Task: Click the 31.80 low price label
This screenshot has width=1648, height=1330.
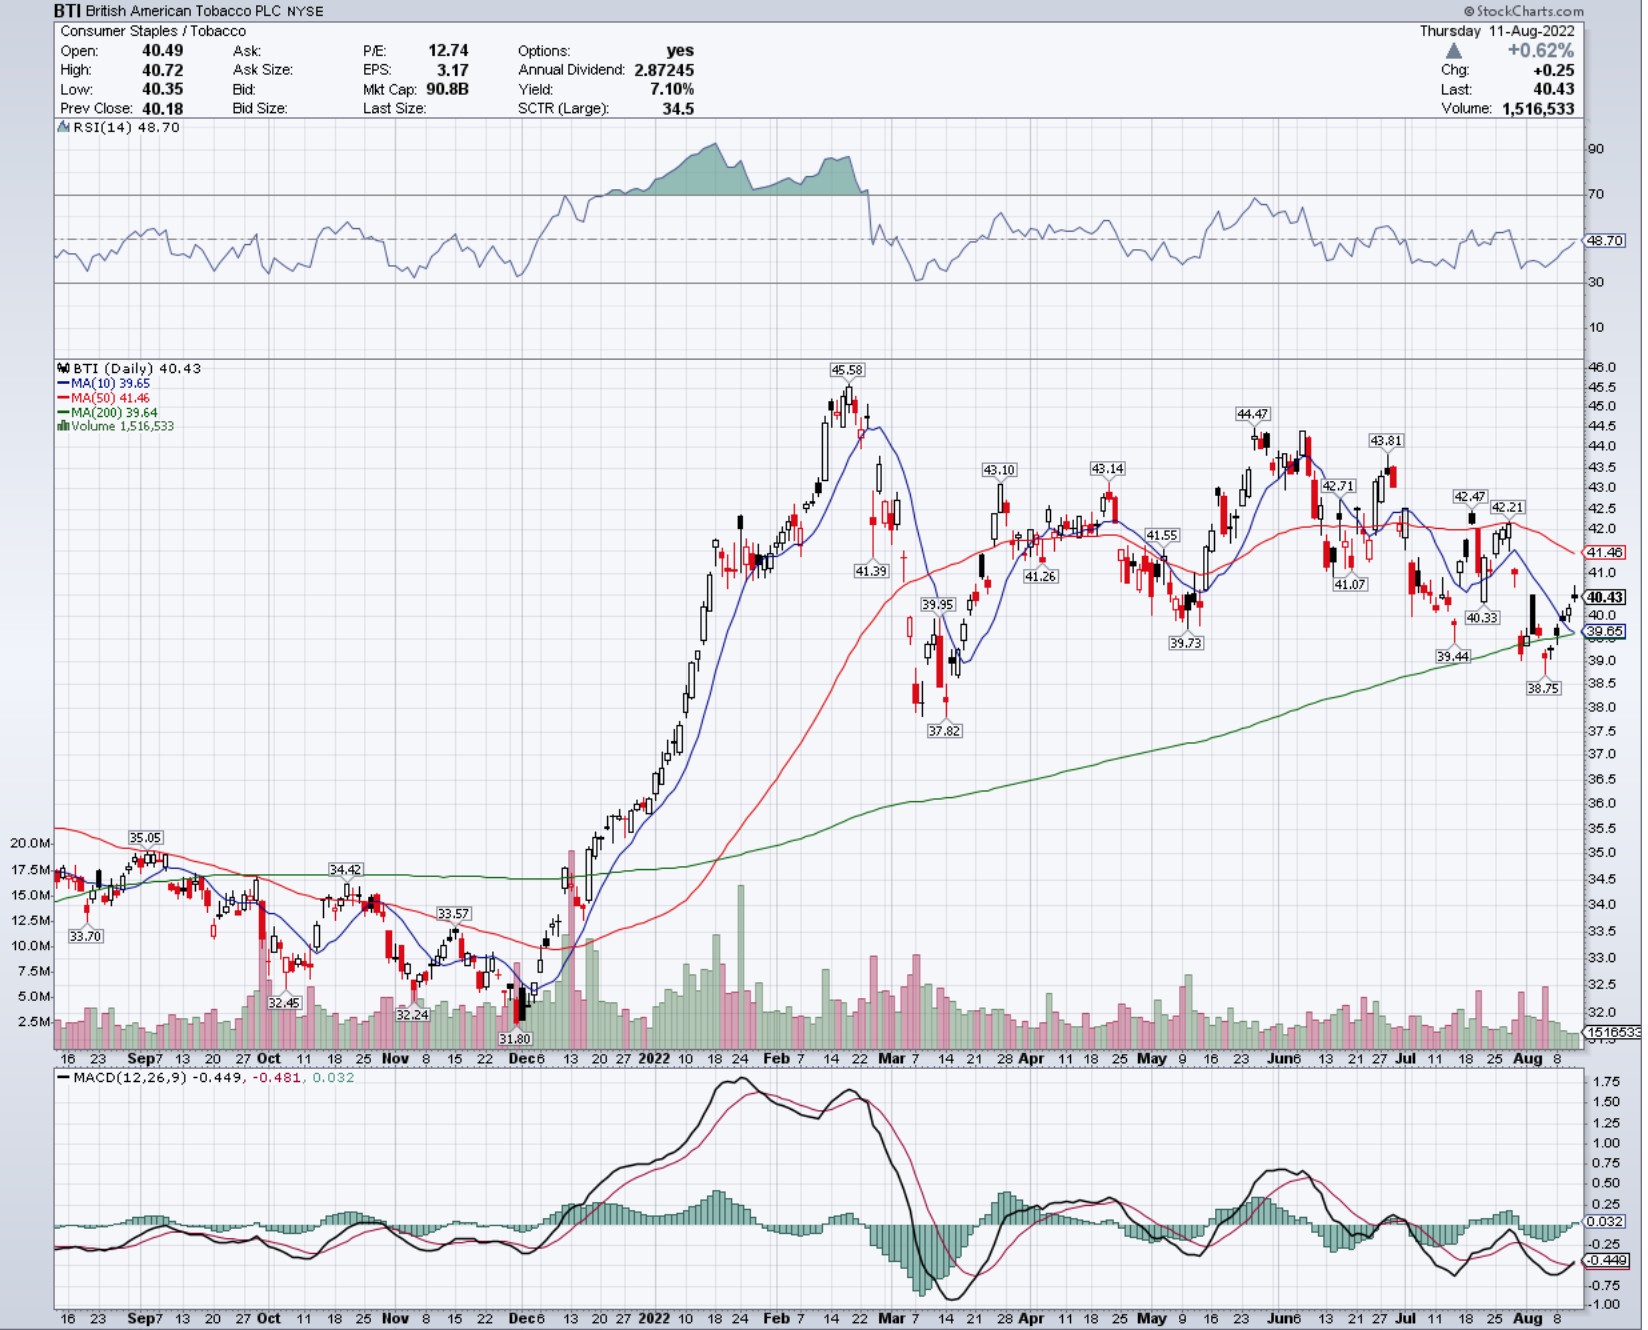Action: coord(515,1039)
